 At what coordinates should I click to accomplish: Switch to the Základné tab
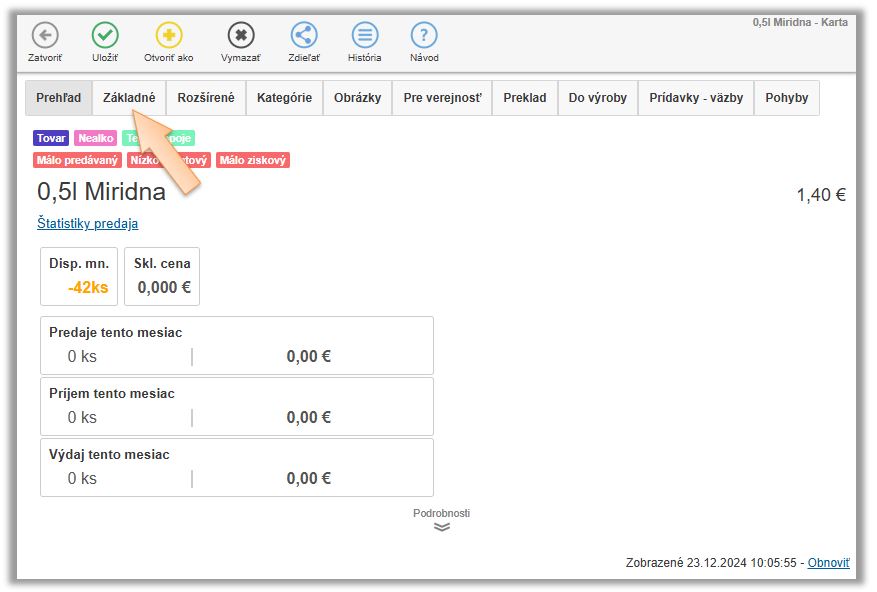[129, 98]
